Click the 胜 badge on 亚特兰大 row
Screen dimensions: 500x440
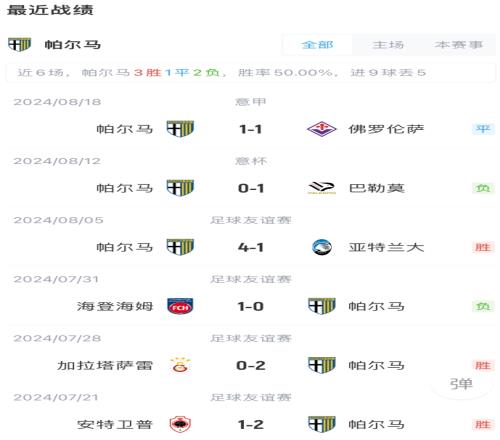483,247
